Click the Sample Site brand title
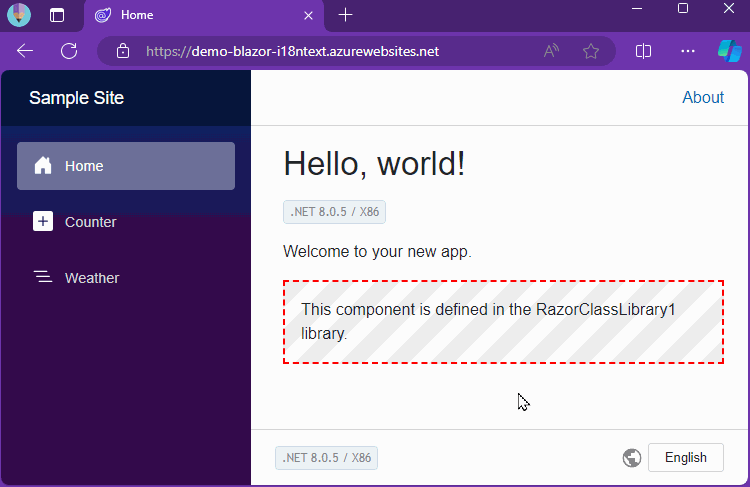This screenshot has height=487, width=750. 77,98
